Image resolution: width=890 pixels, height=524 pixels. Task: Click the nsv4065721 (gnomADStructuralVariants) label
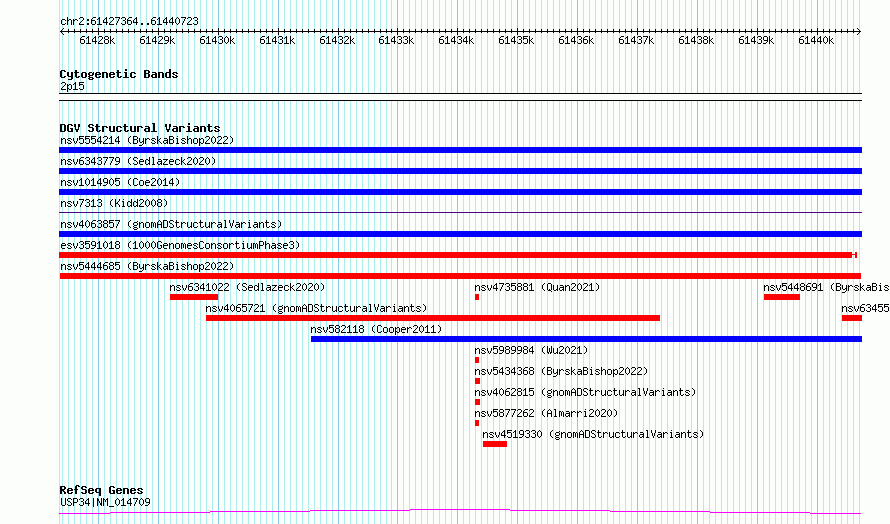316,308
